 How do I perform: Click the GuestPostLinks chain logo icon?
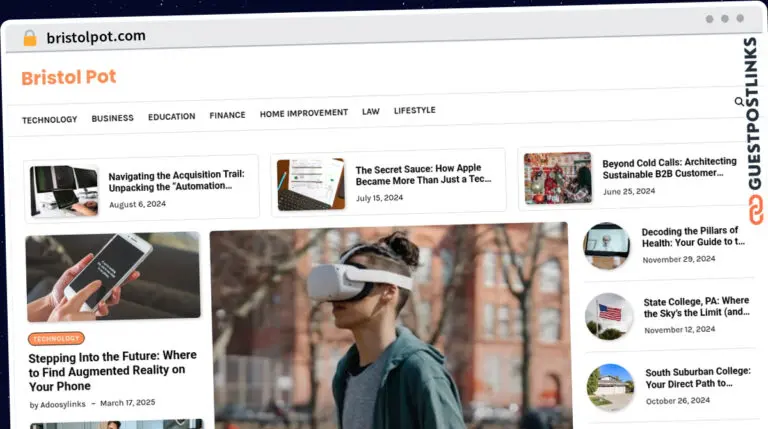753,214
